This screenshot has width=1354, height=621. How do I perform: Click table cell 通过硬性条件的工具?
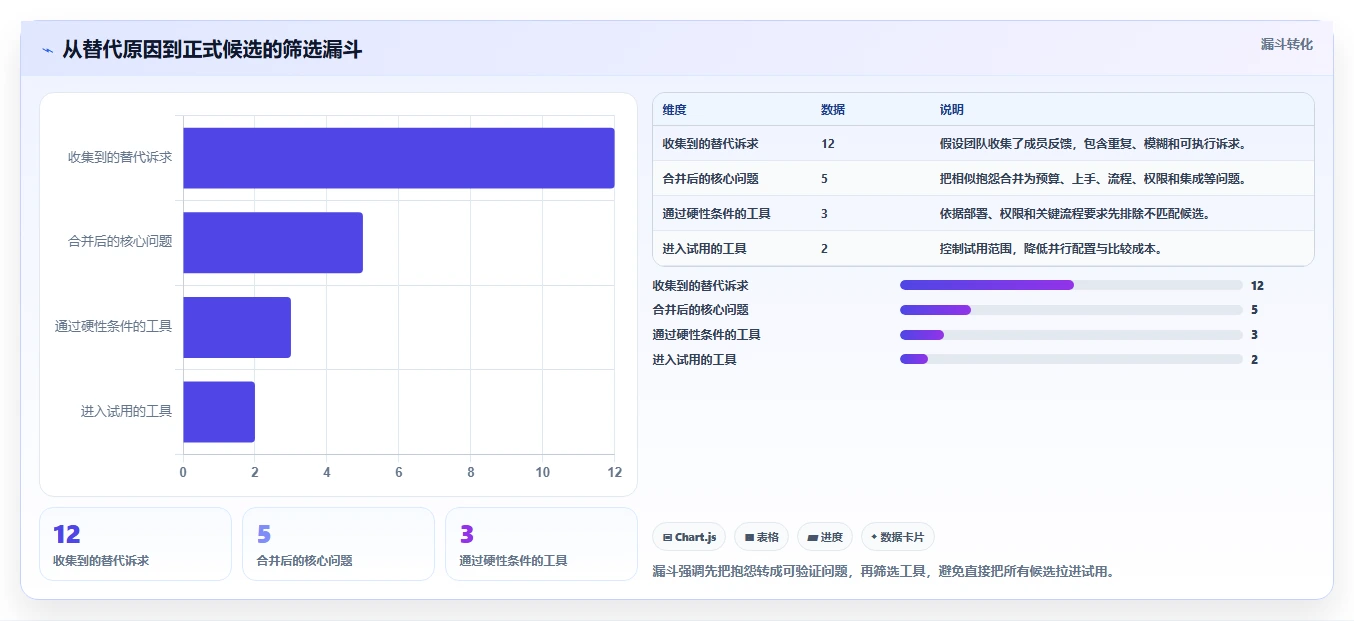pos(716,214)
